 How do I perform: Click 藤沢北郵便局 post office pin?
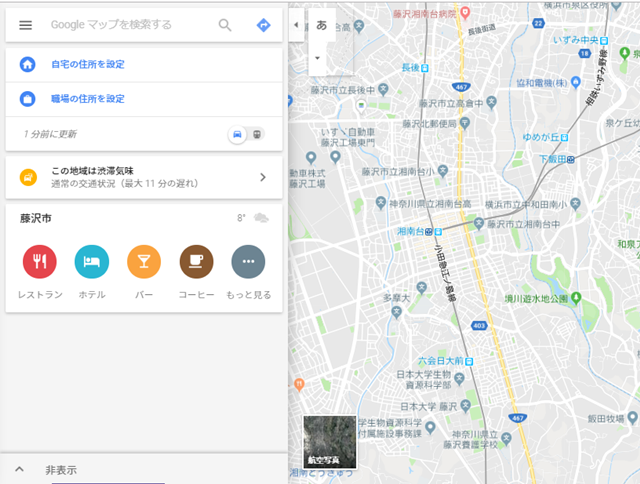(x=464, y=122)
